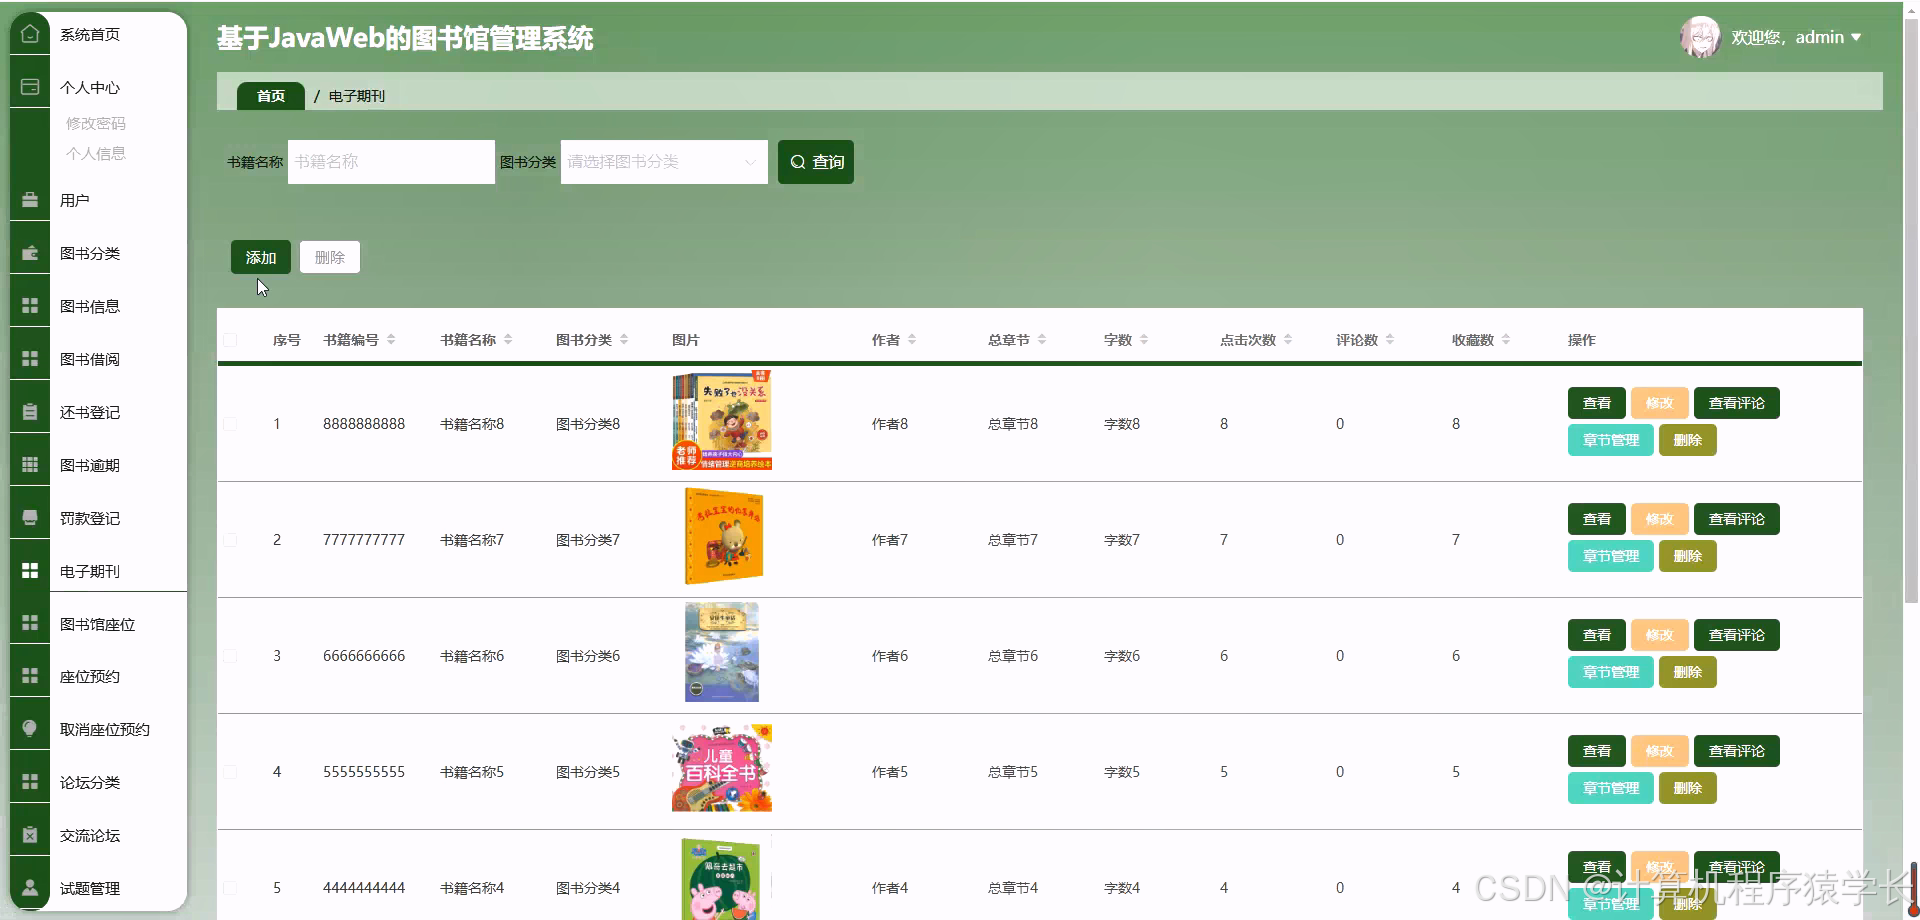Click the icon beside 罚款登记
The image size is (1920, 920).
tap(30, 518)
